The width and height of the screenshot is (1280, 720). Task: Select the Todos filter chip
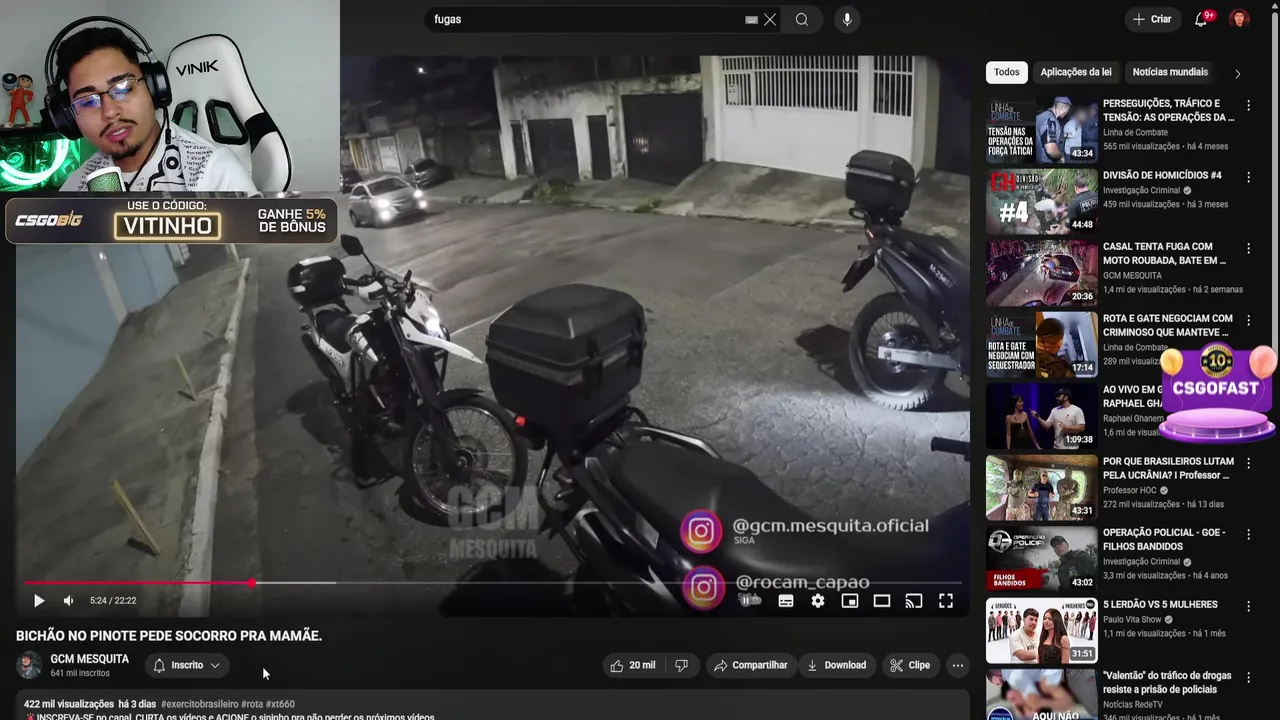[x=1007, y=72]
